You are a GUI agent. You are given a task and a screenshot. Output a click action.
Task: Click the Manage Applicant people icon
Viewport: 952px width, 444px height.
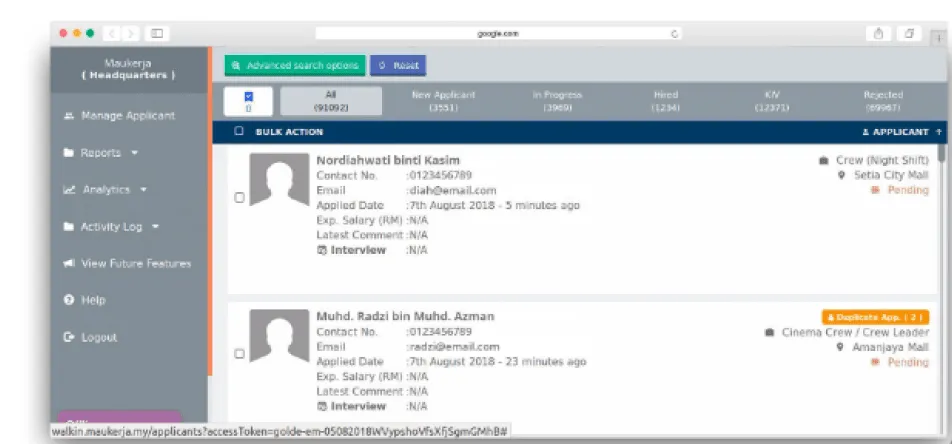click(x=69, y=115)
